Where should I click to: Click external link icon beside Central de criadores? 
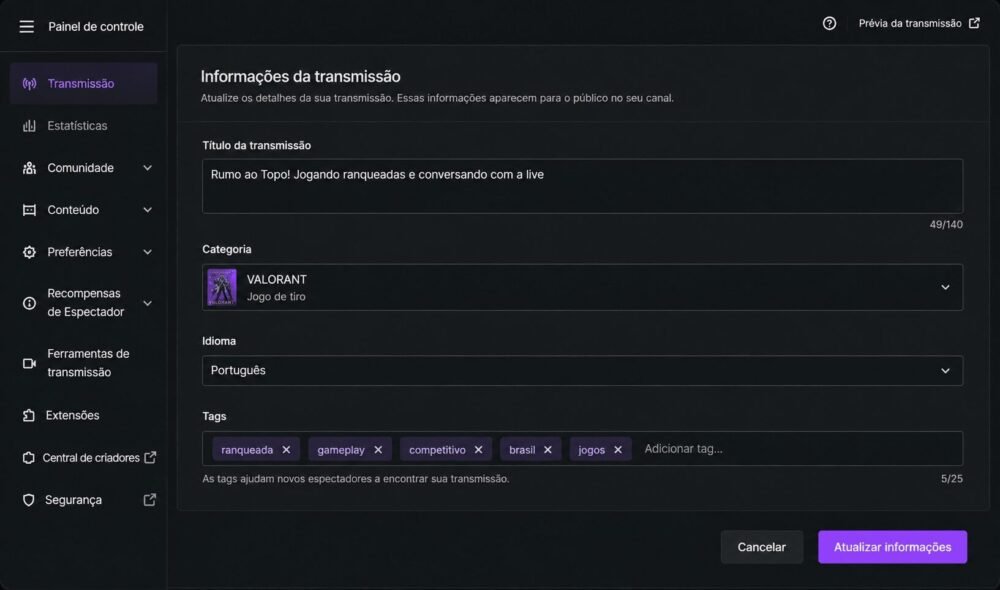click(150, 457)
